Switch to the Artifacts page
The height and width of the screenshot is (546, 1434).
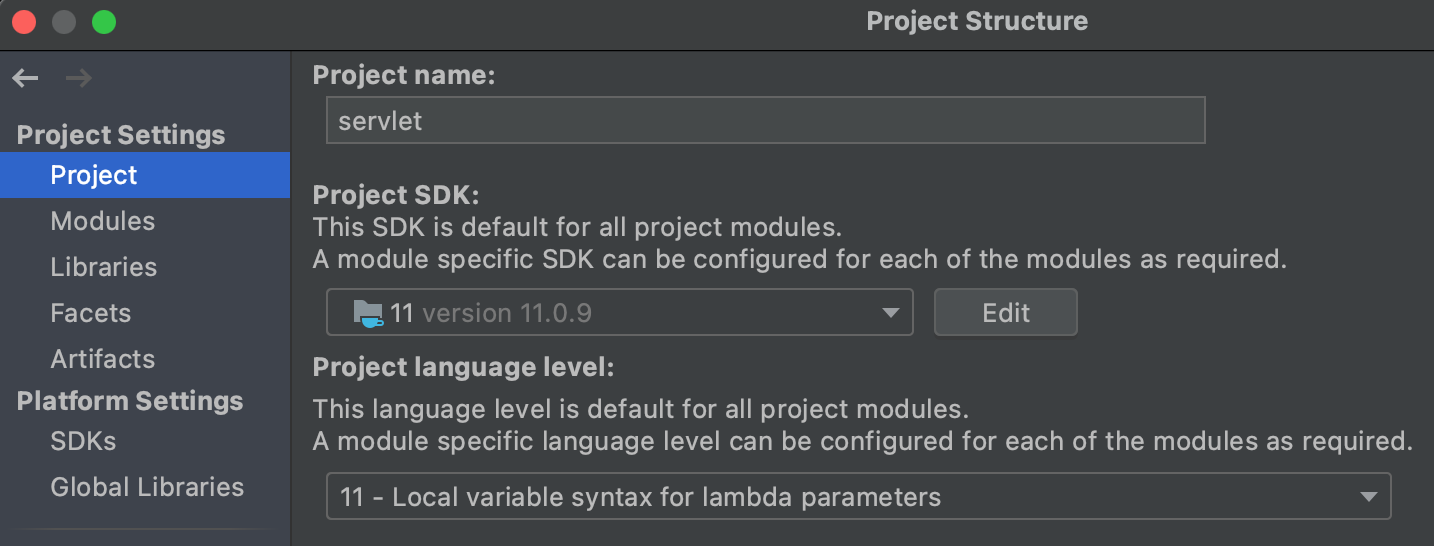(x=103, y=359)
